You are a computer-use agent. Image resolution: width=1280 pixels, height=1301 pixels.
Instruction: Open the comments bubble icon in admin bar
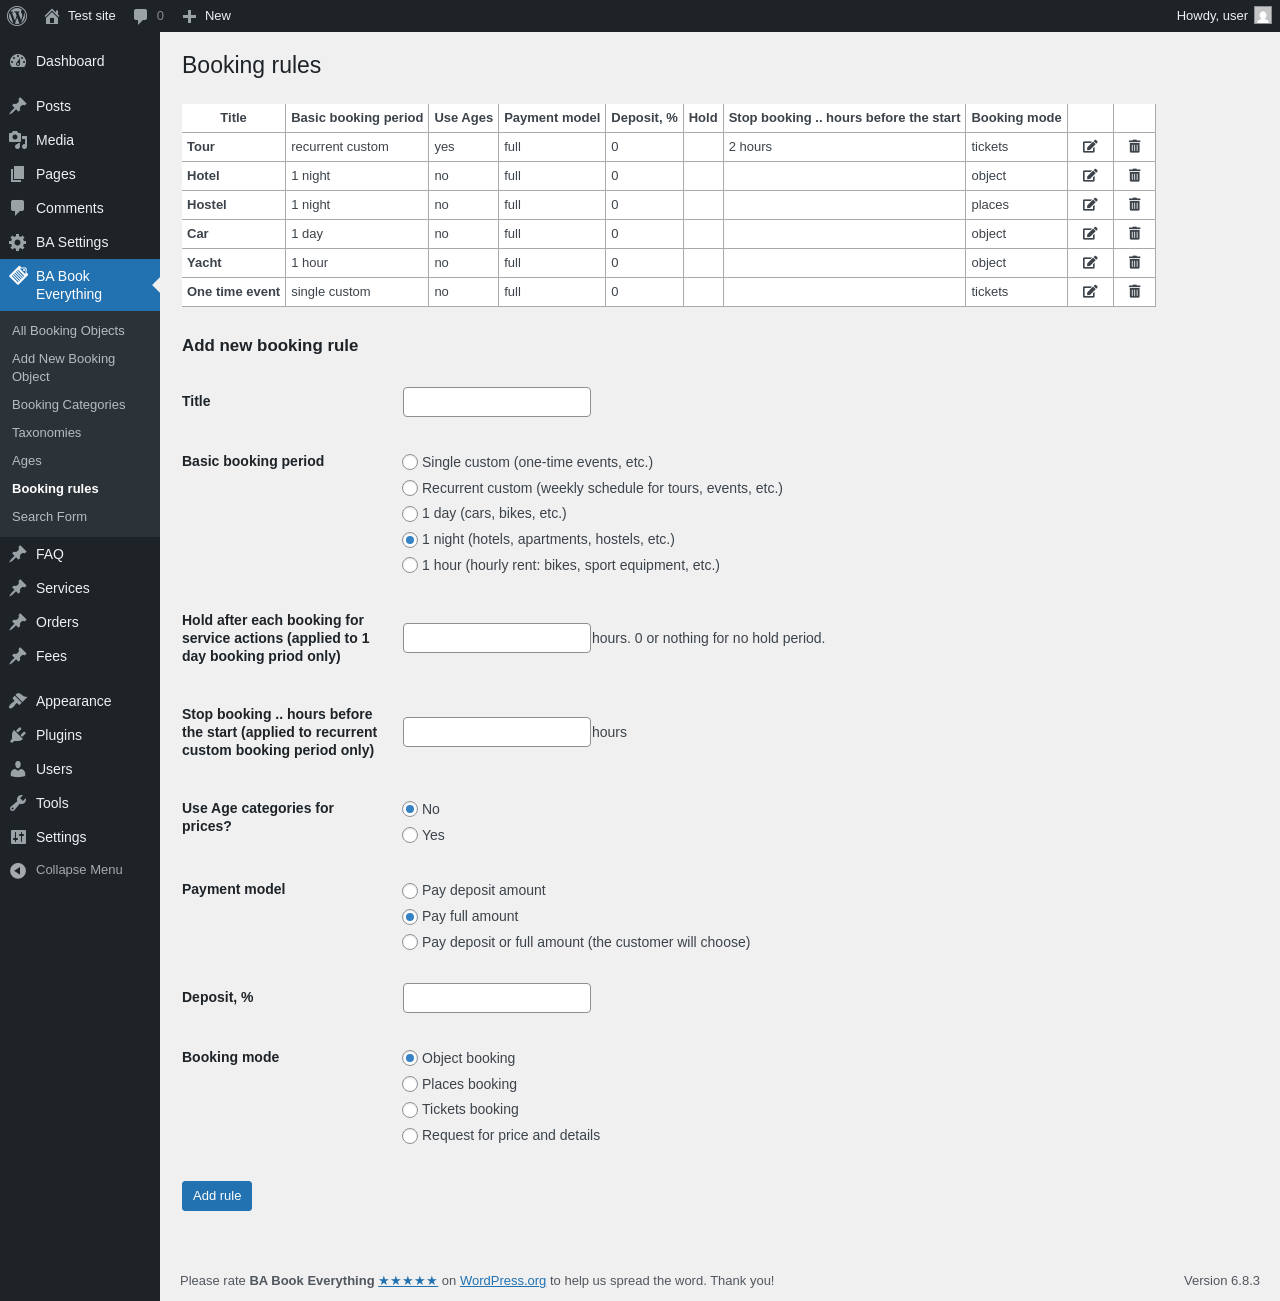click(x=140, y=16)
